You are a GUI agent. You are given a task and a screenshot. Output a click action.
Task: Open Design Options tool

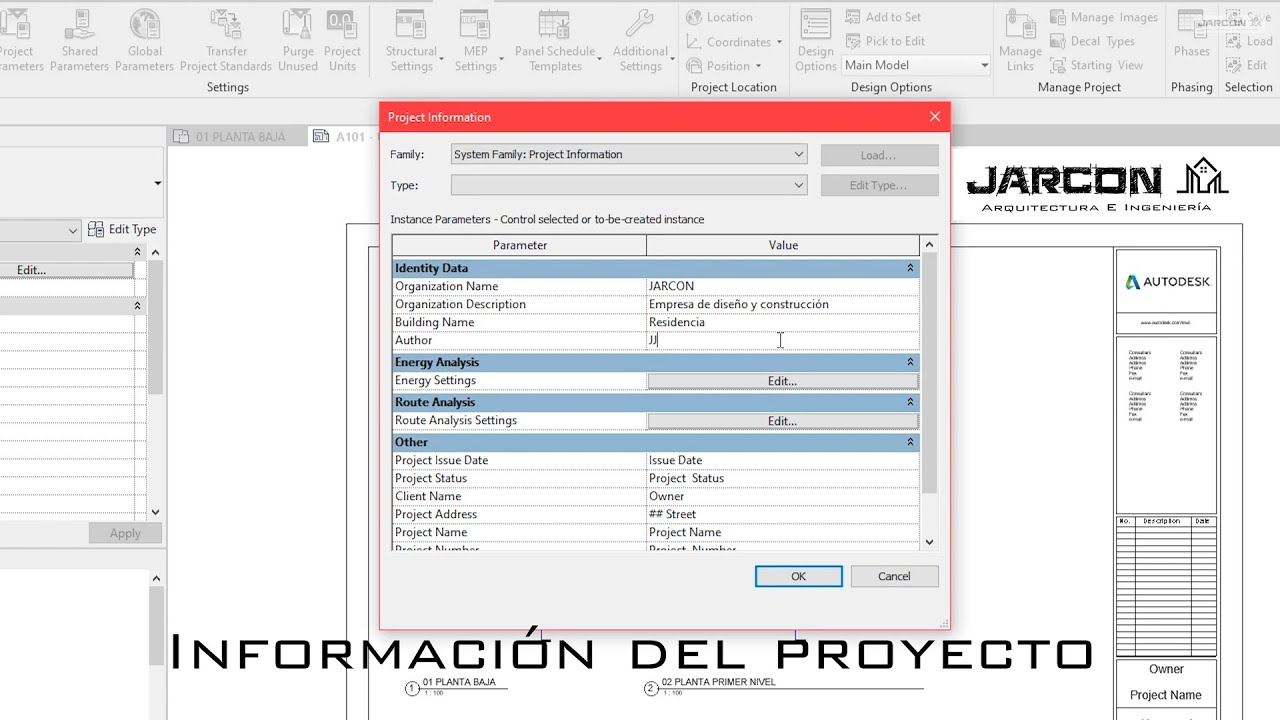[x=816, y=40]
